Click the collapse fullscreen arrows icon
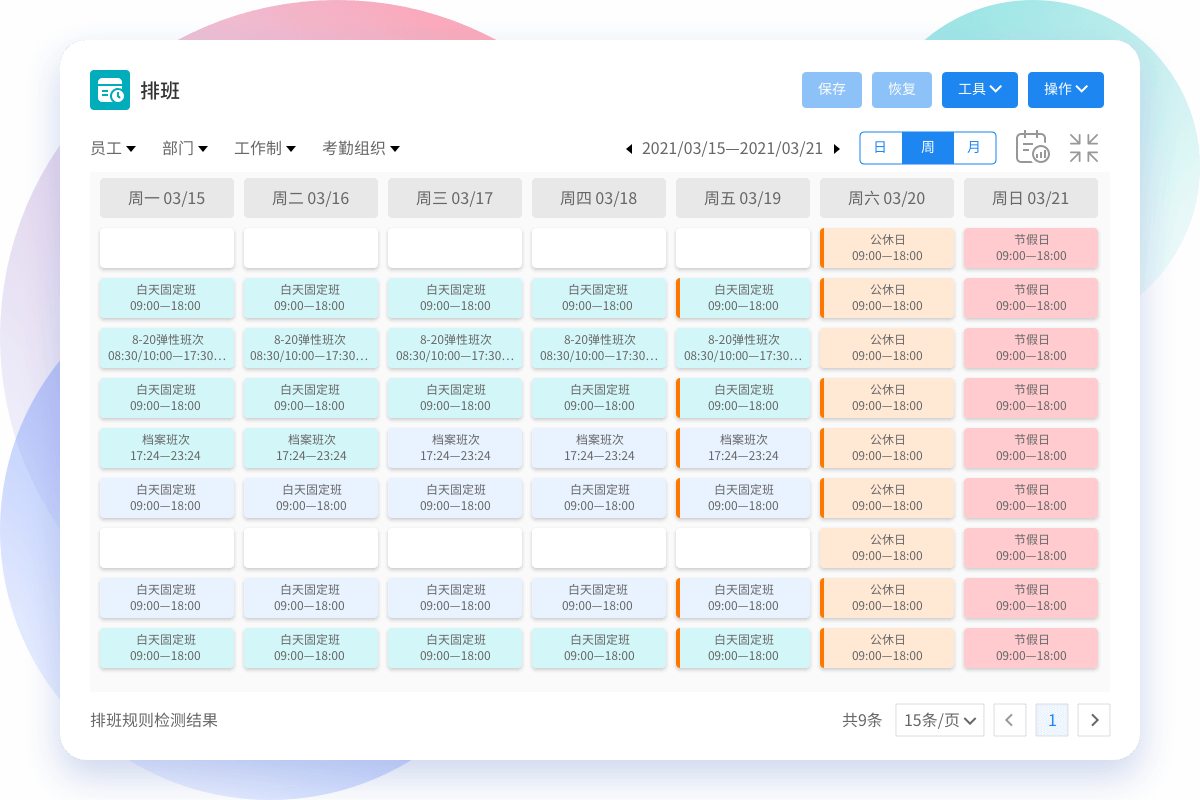The width and height of the screenshot is (1200, 800). [x=1084, y=148]
